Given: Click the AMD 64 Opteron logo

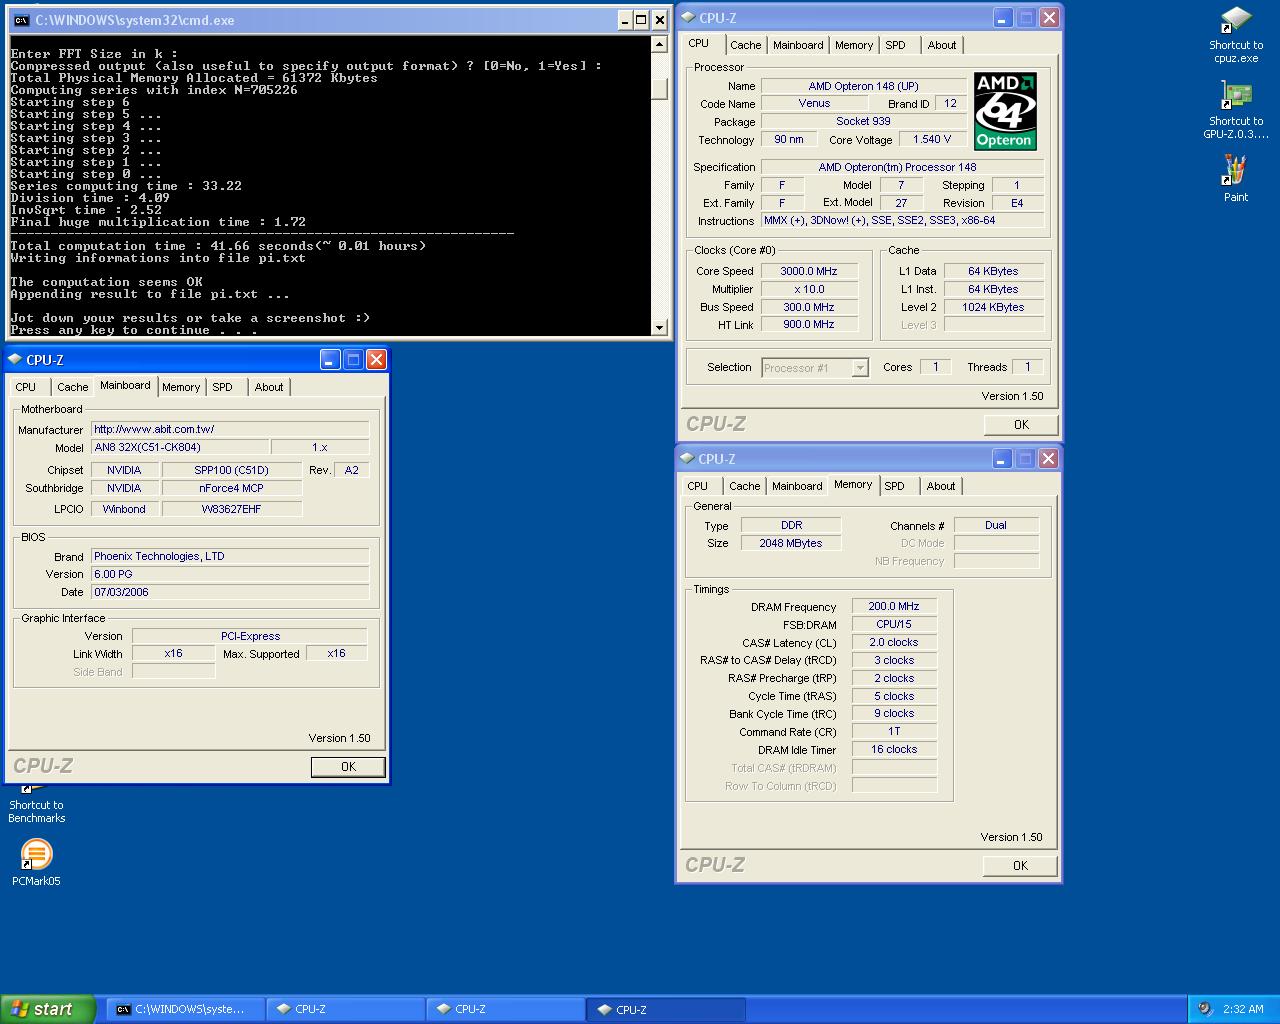Looking at the screenshot, I should 1005,111.
